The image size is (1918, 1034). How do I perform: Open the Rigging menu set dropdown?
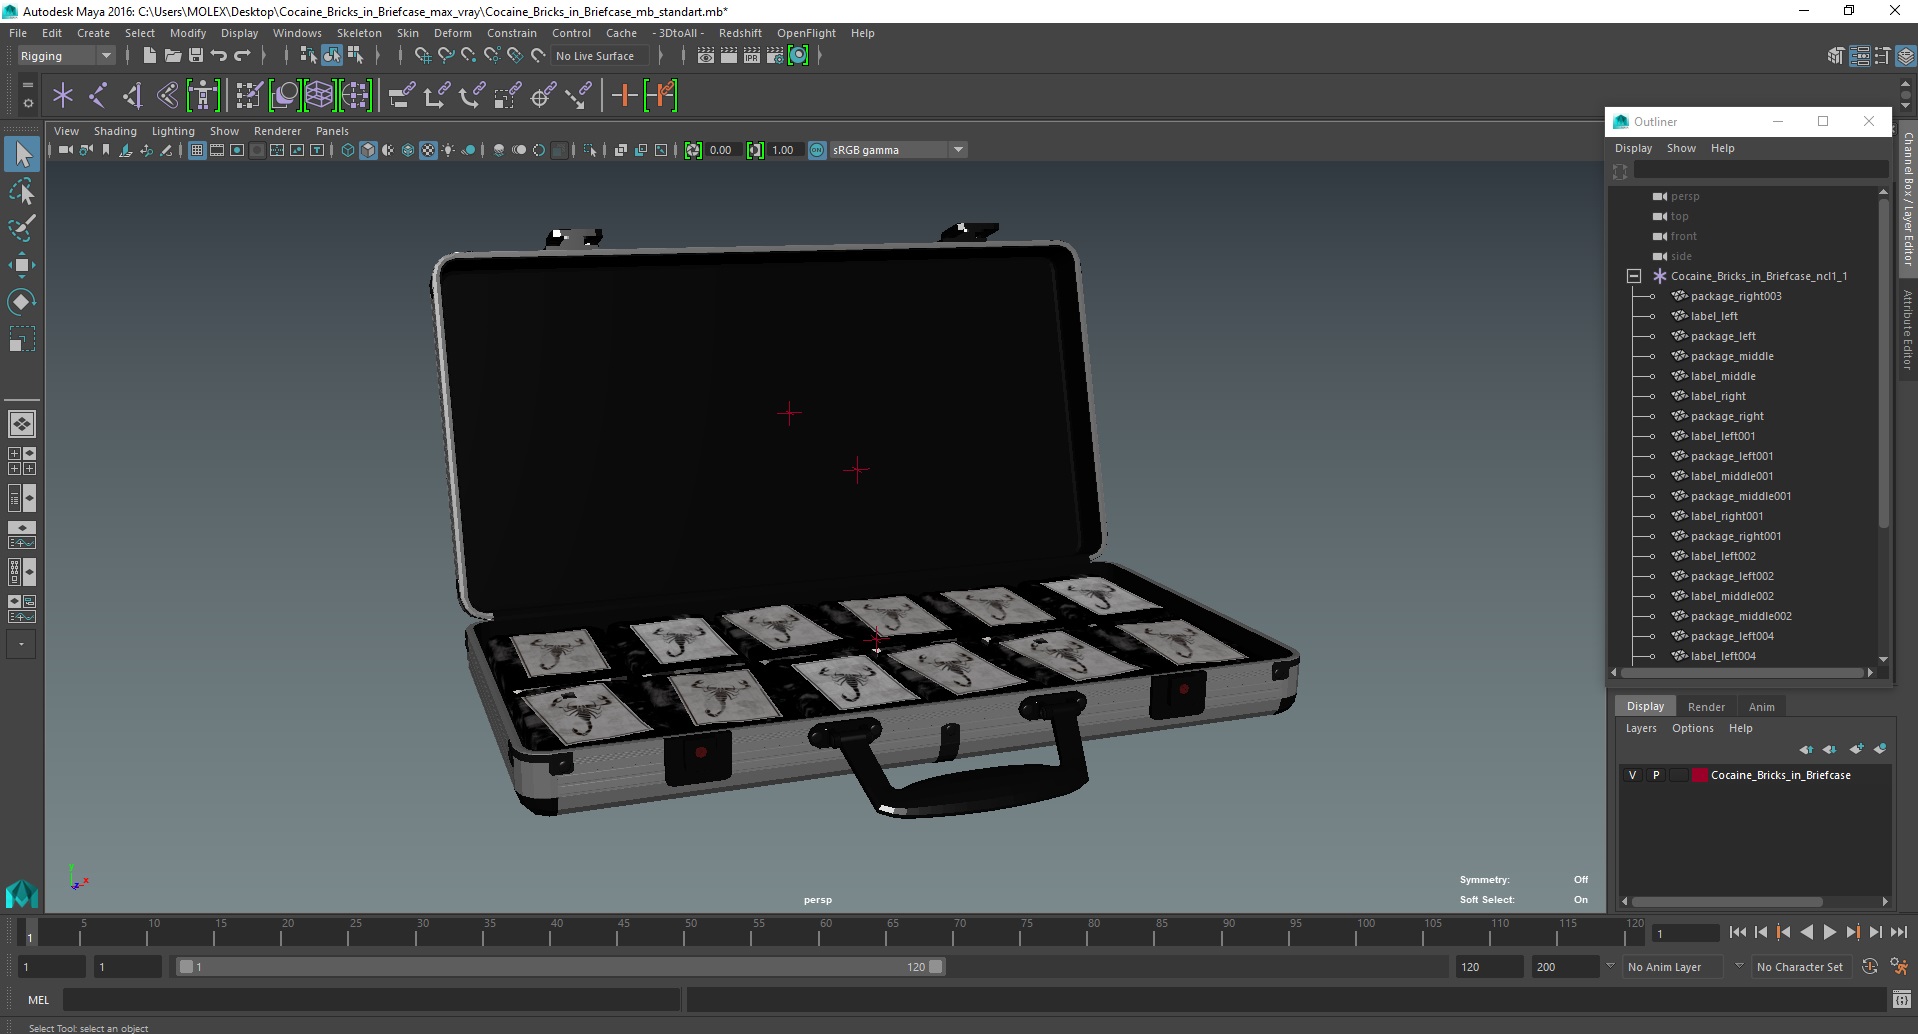click(66, 56)
